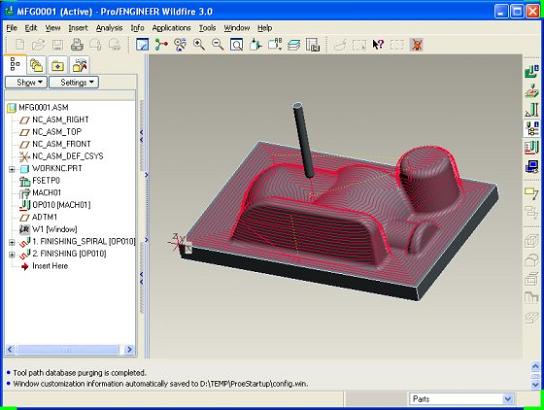The width and height of the screenshot is (544, 410).
Task: Open the Edit menu
Action: click(x=31, y=28)
